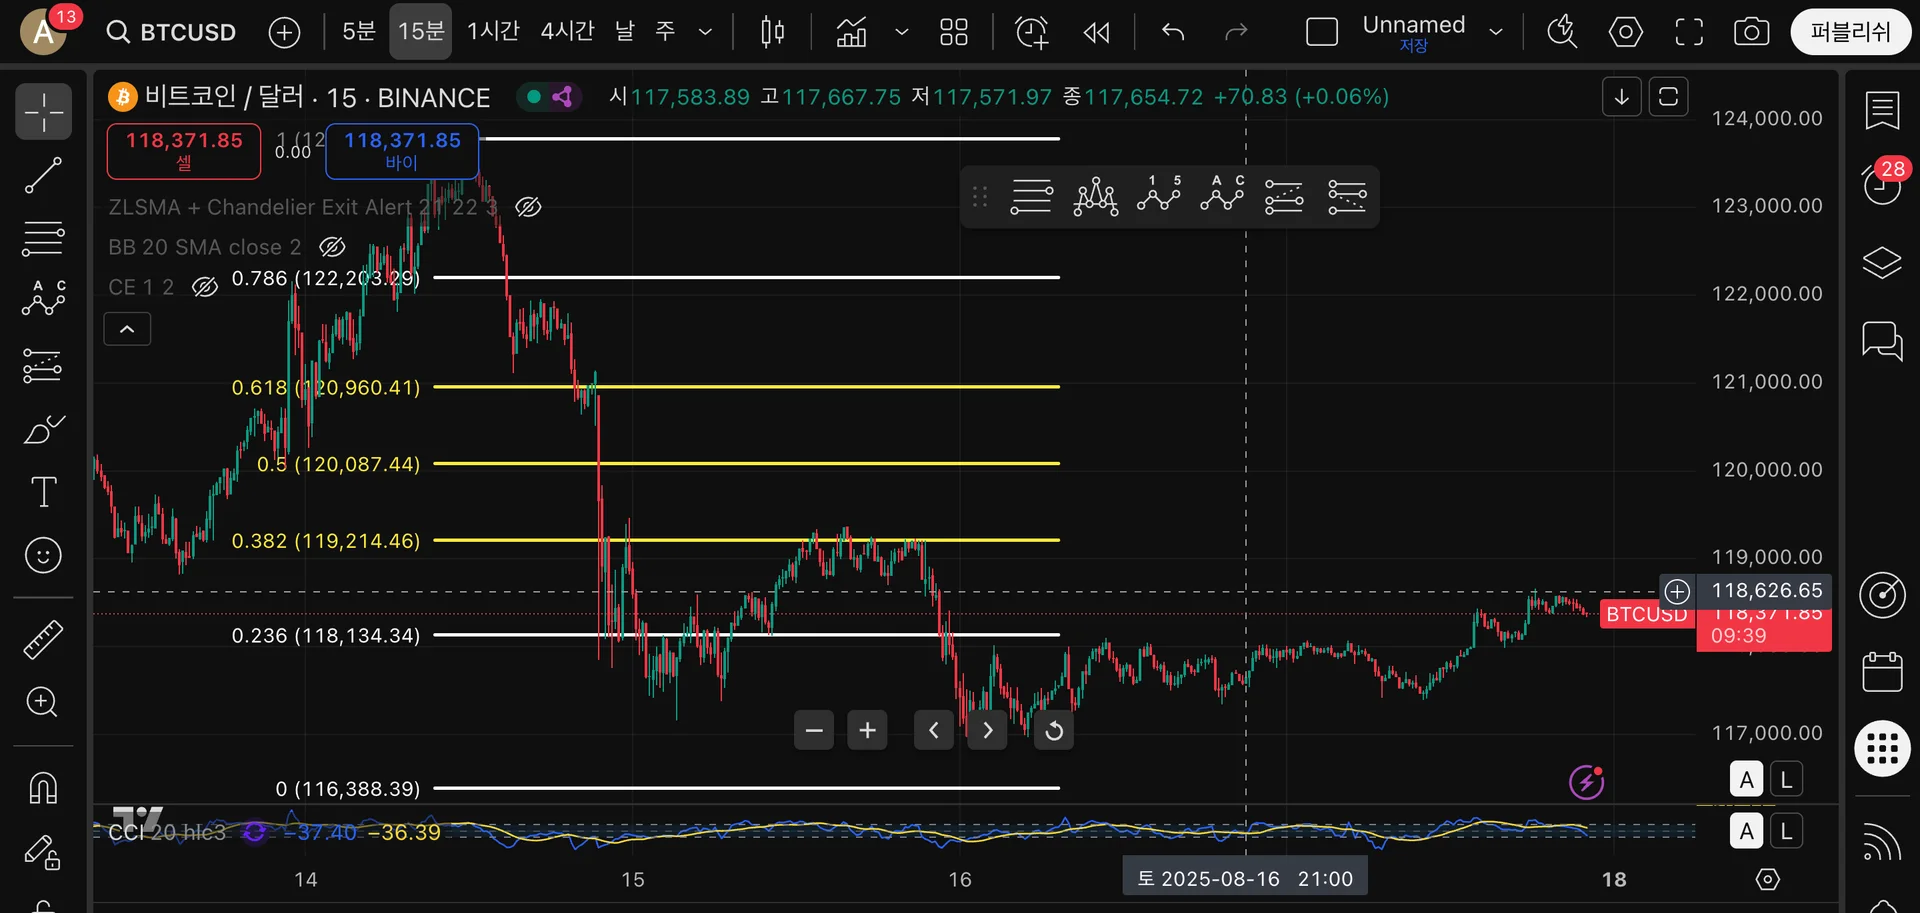The image size is (1920, 913).
Task: Toggle auto scale A on the price pane
Action: coord(1746,779)
